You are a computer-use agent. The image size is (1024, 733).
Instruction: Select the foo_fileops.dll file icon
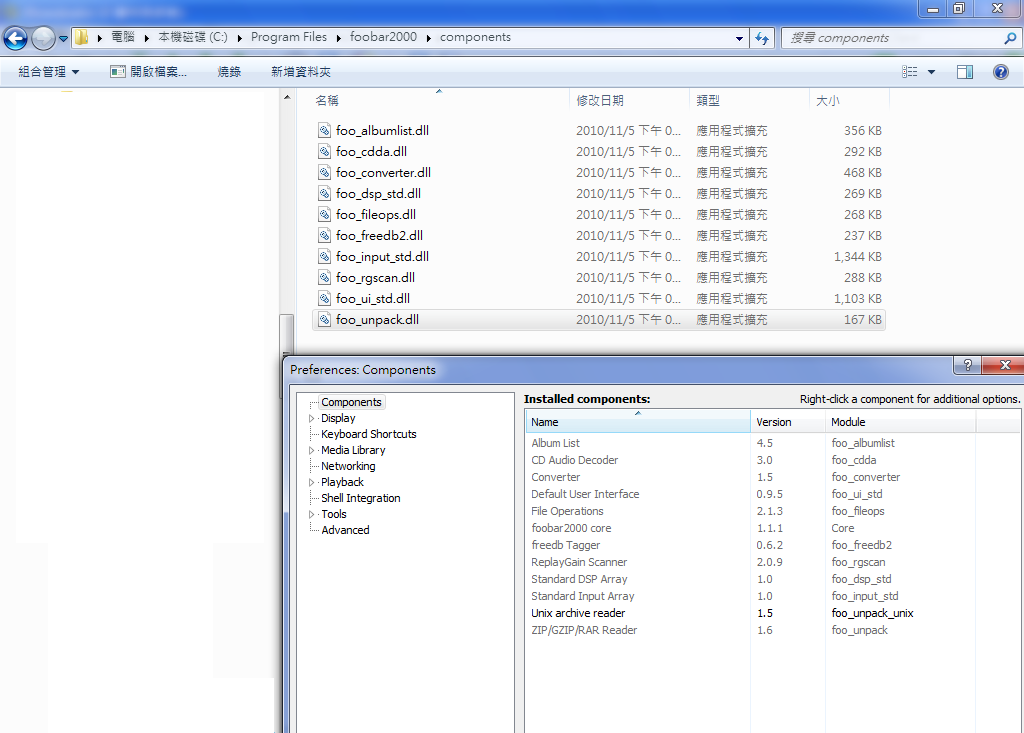(324, 214)
